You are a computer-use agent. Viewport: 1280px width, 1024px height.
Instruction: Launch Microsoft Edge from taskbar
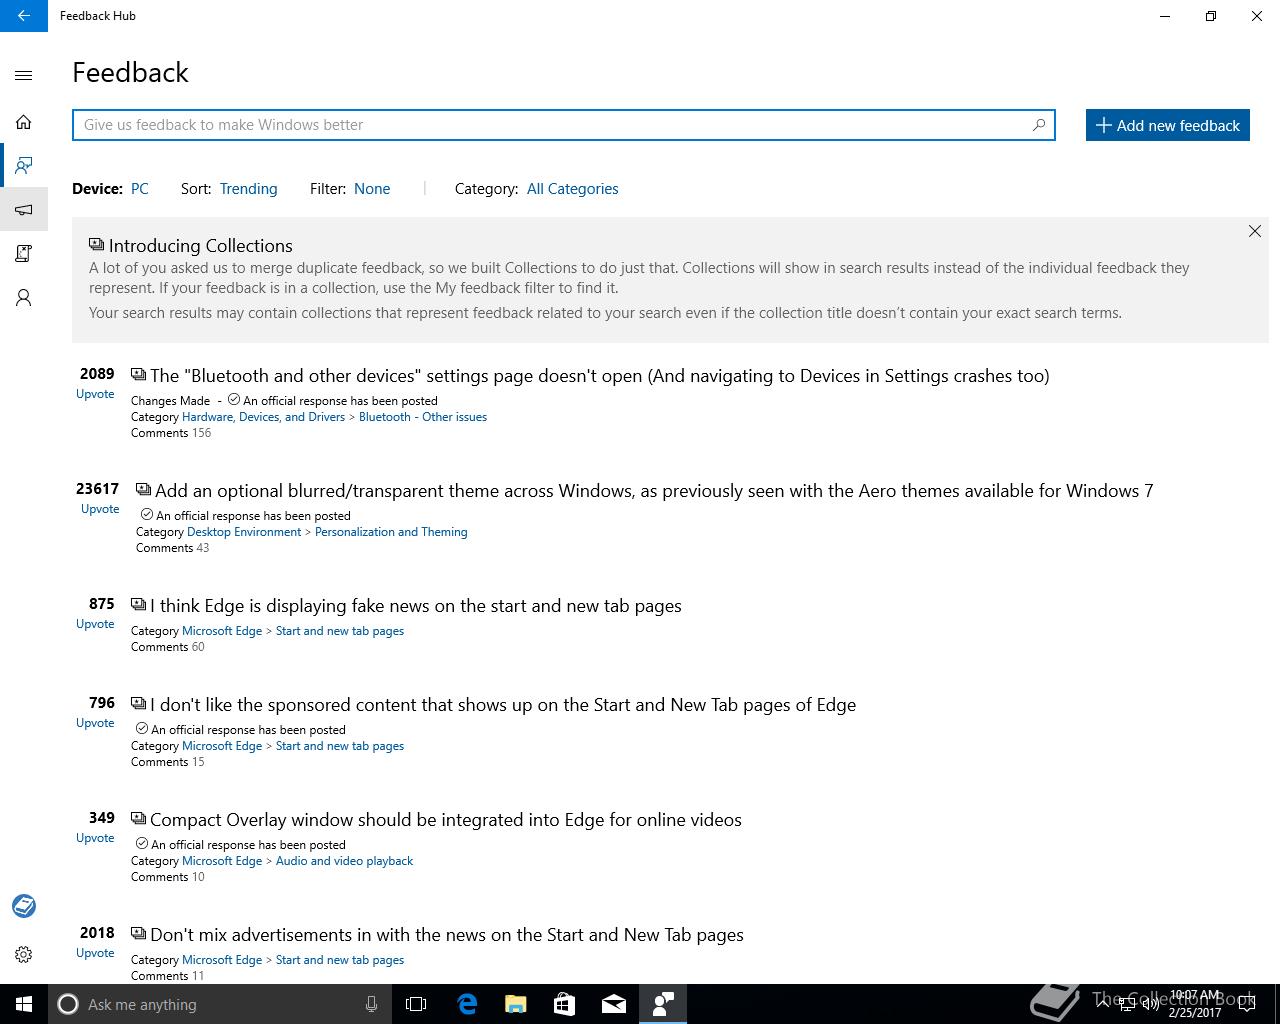pos(467,1004)
